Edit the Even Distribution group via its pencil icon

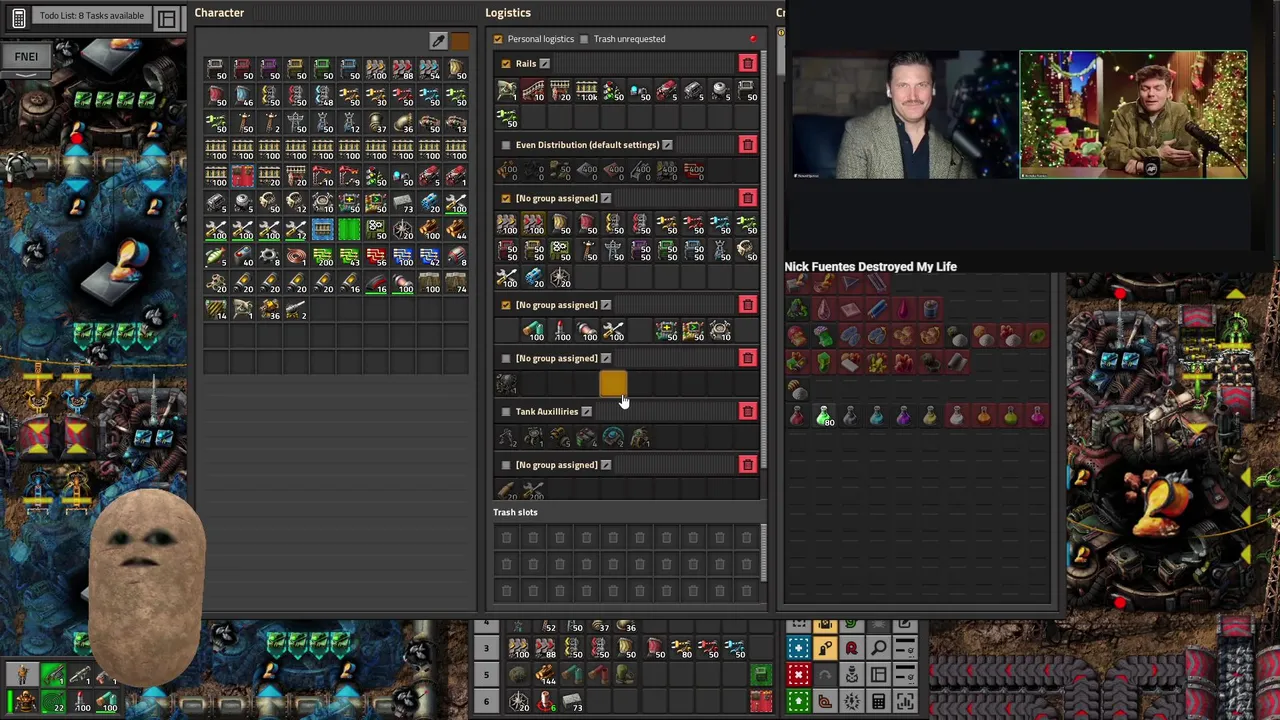coord(667,145)
